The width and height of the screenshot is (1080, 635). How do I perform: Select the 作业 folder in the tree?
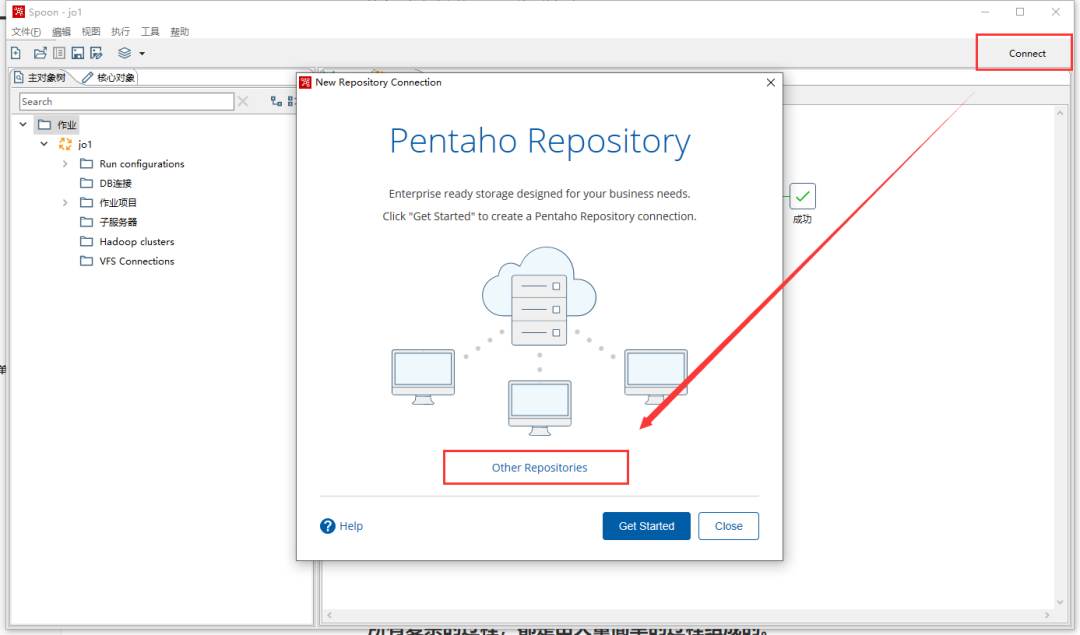(x=56, y=125)
